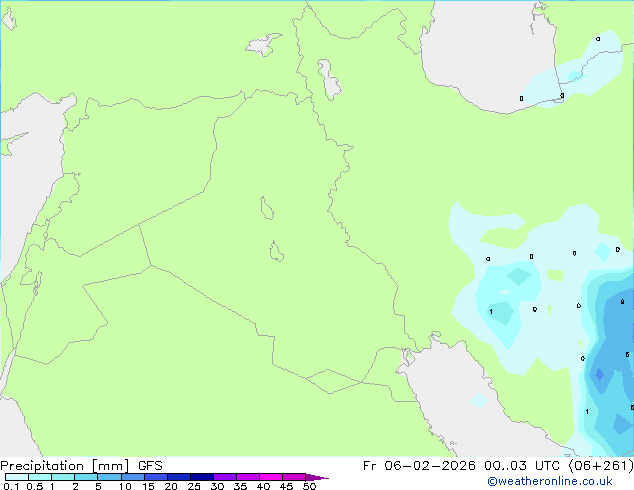Click the 45 to 50 mm legend swatch
The height and width of the screenshot is (490, 634).
[294, 477]
